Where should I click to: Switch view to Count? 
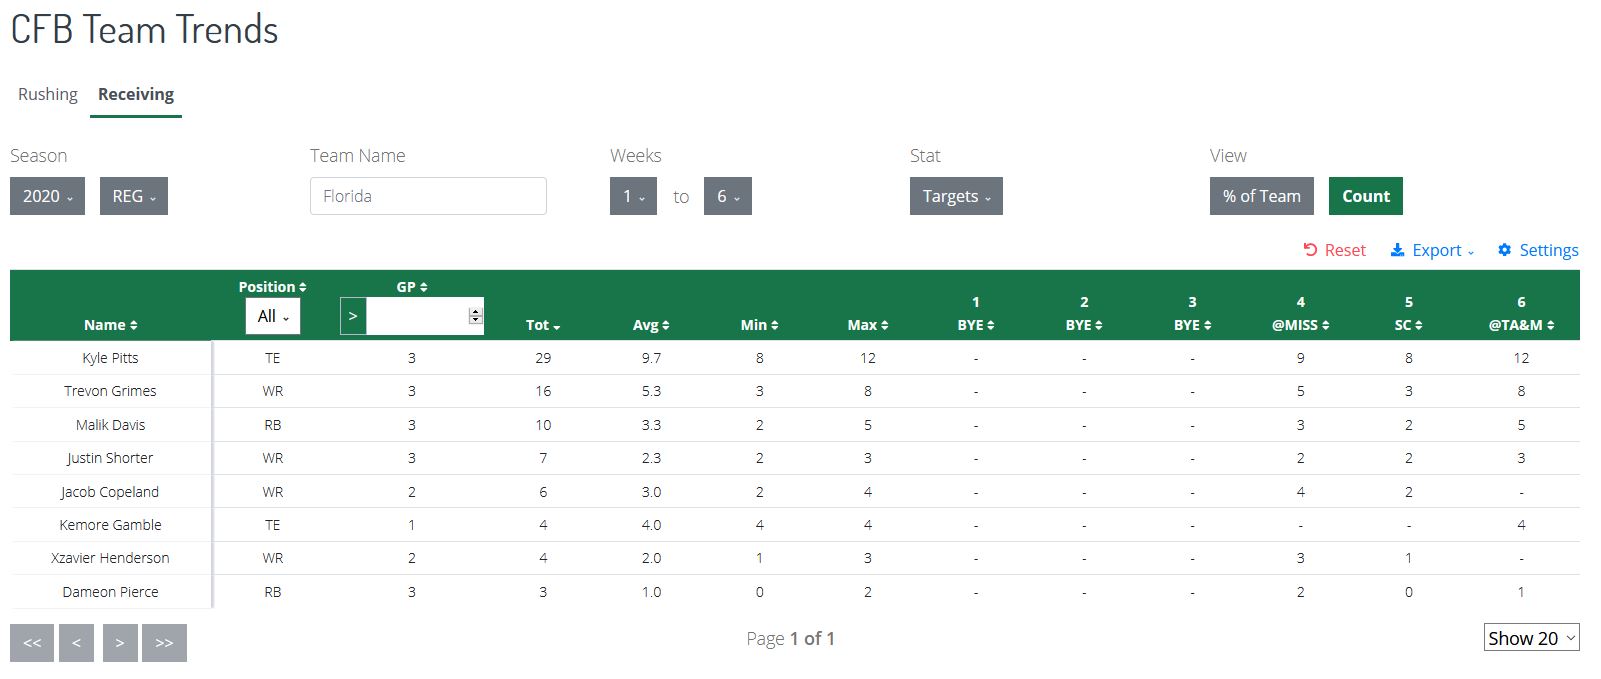(x=1366, y=196)
